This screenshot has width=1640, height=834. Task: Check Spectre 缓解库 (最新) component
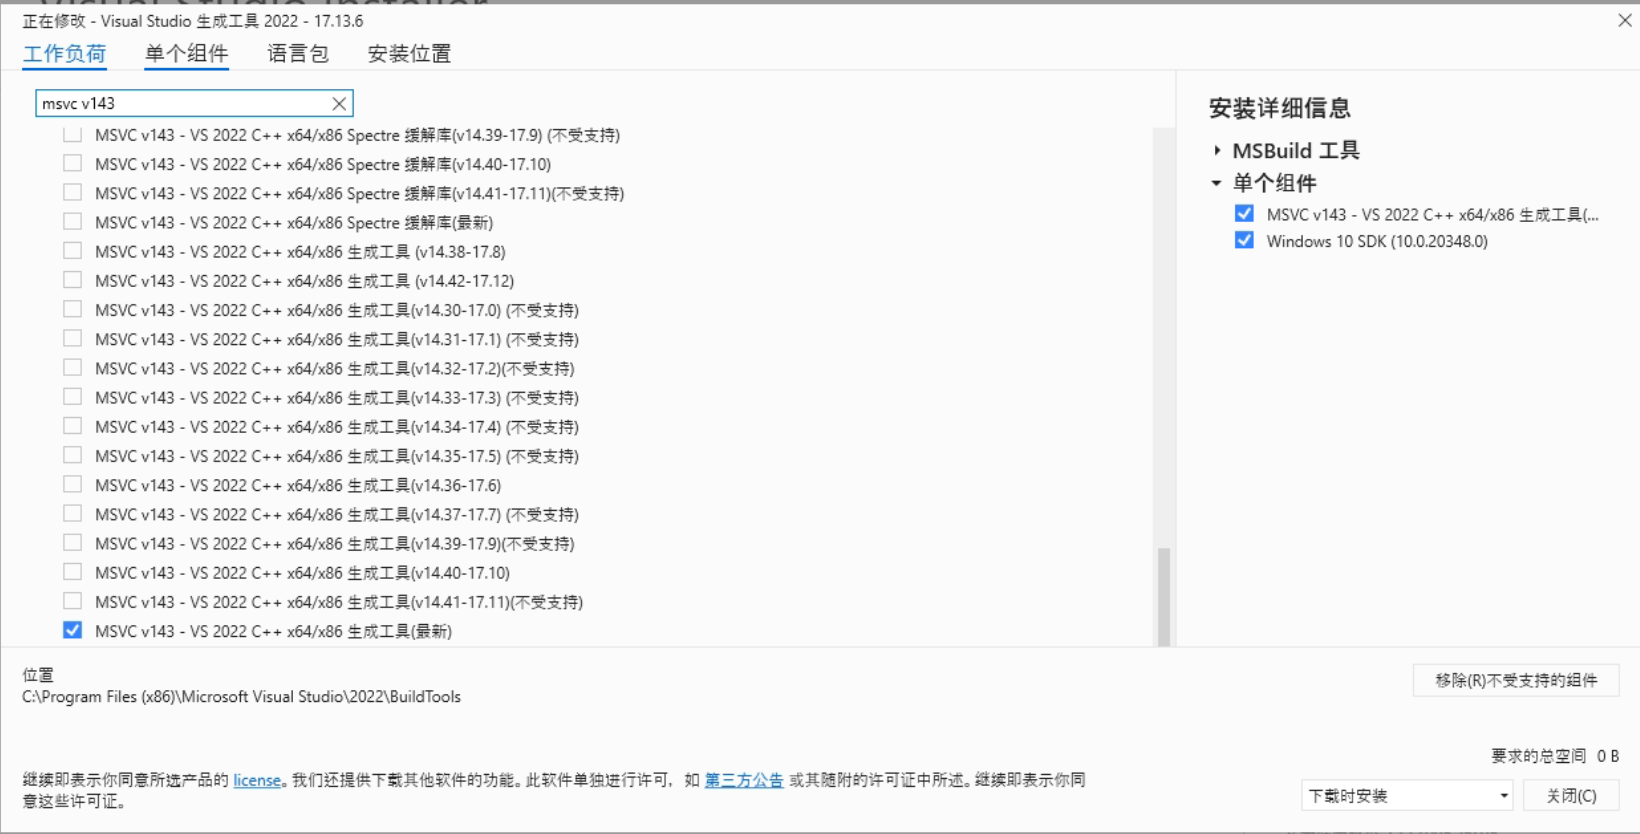(72, 221)
